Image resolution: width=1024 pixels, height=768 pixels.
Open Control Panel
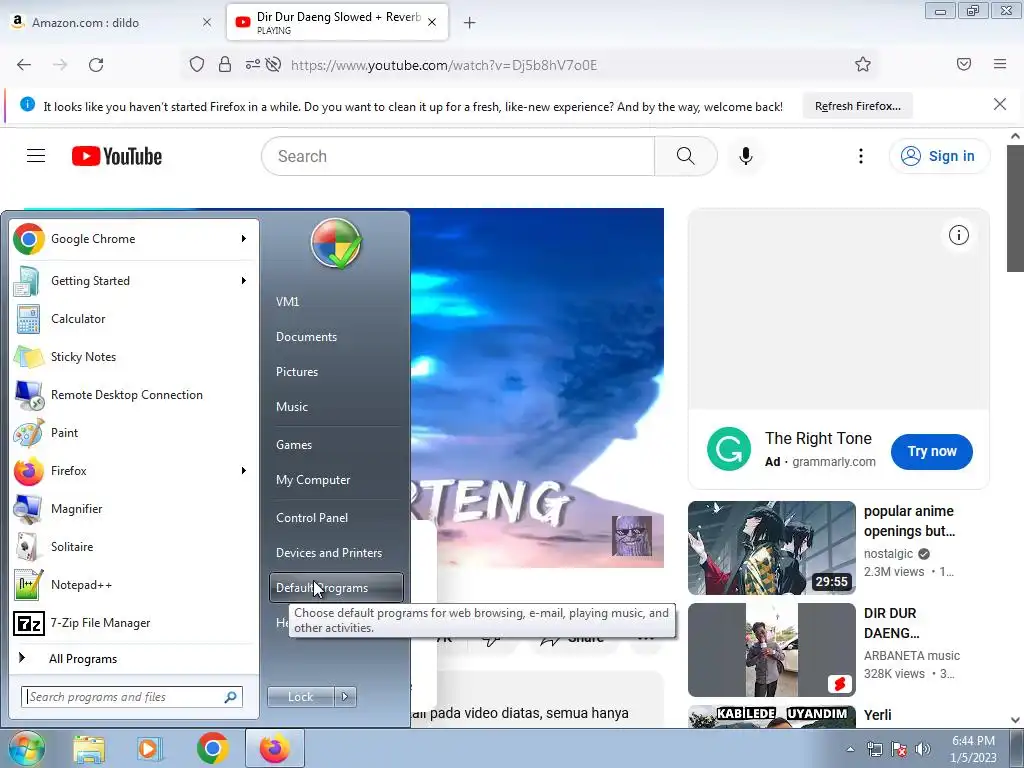336,518
